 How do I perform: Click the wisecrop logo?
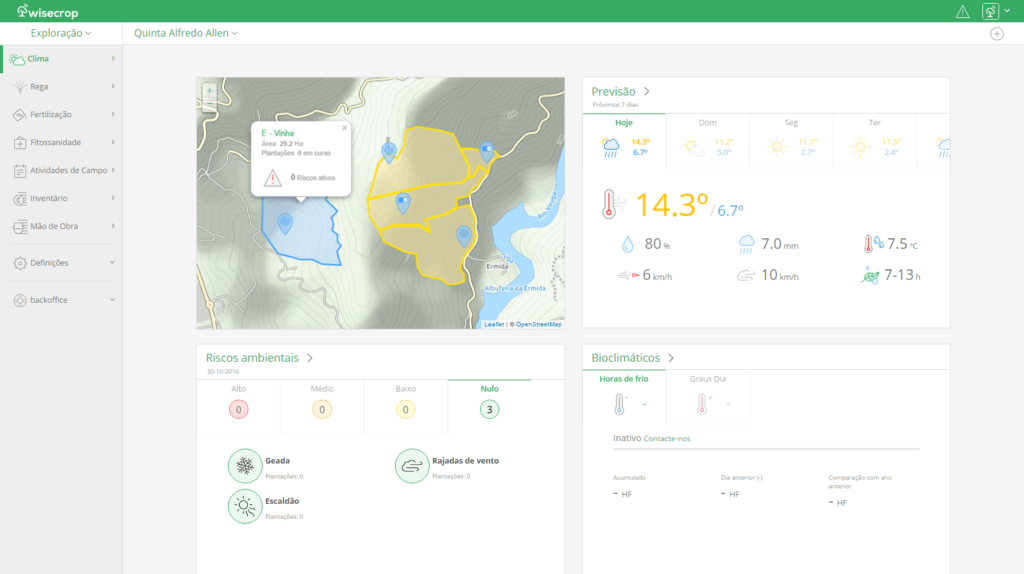48,12
